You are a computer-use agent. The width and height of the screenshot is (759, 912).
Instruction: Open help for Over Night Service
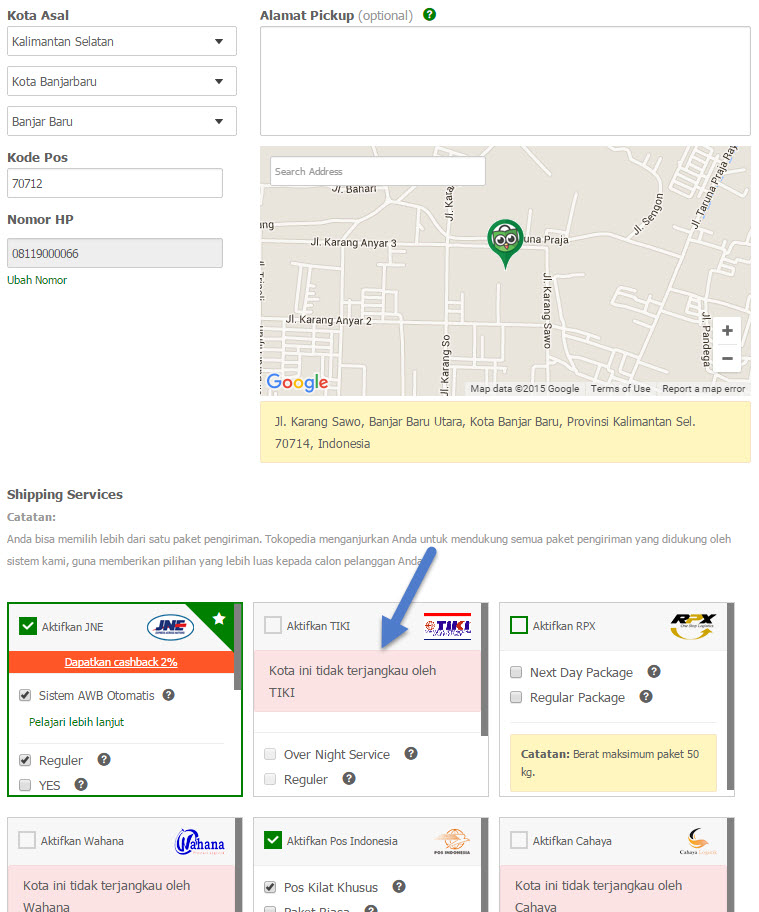[411, 753]
